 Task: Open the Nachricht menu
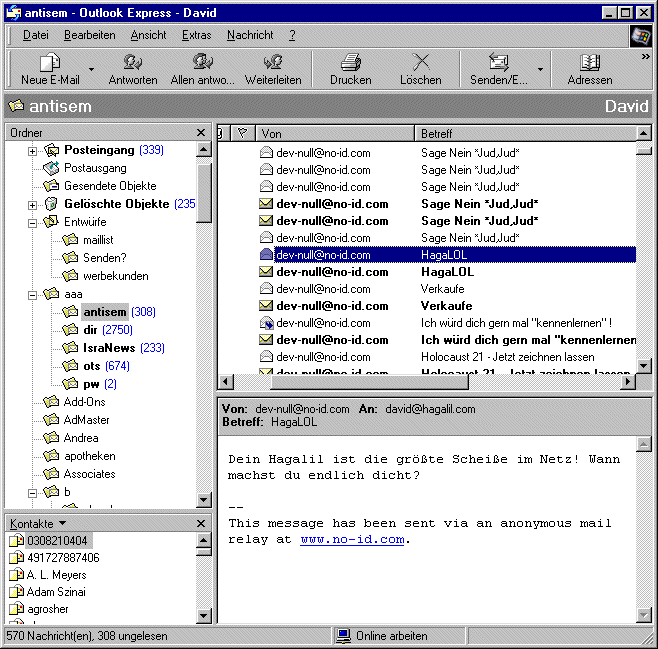coord(250,35)
